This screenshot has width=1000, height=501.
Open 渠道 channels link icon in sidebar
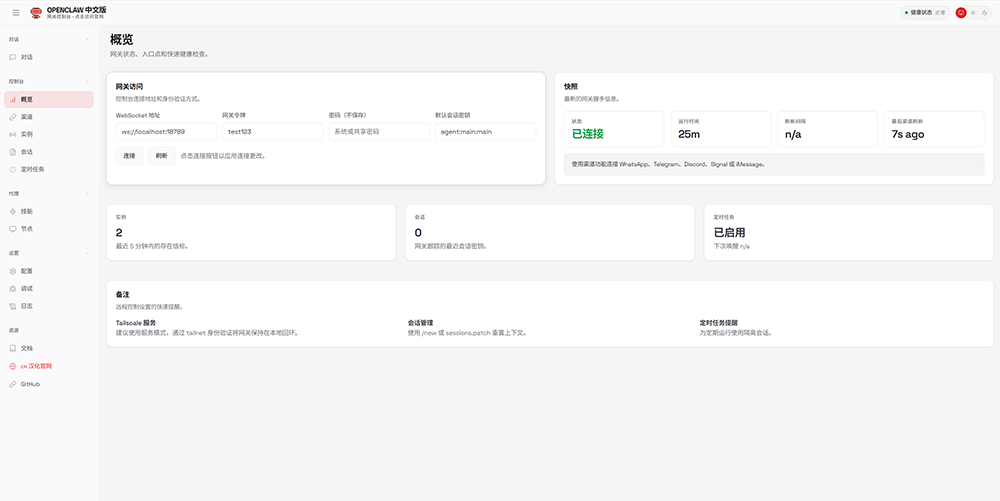coord(13,117)
